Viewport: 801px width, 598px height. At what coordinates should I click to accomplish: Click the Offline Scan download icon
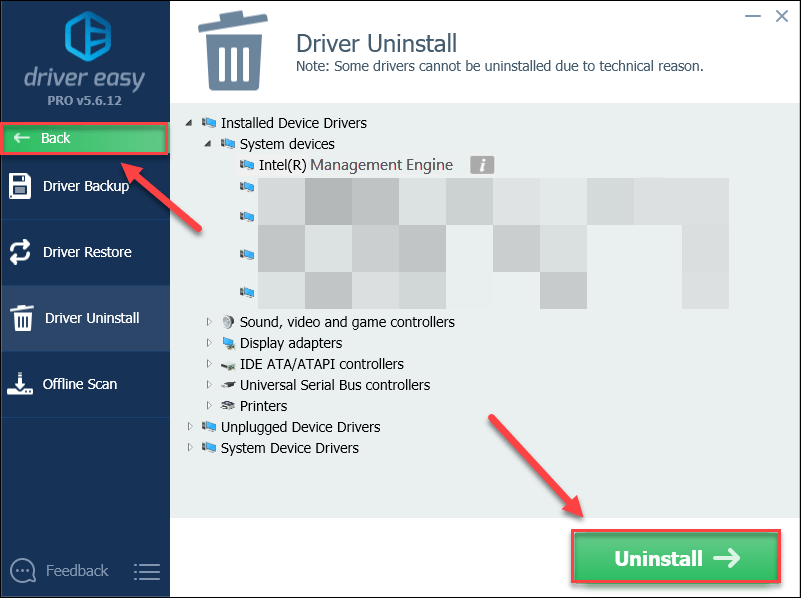pyautogui.click(x=20, y=384)
